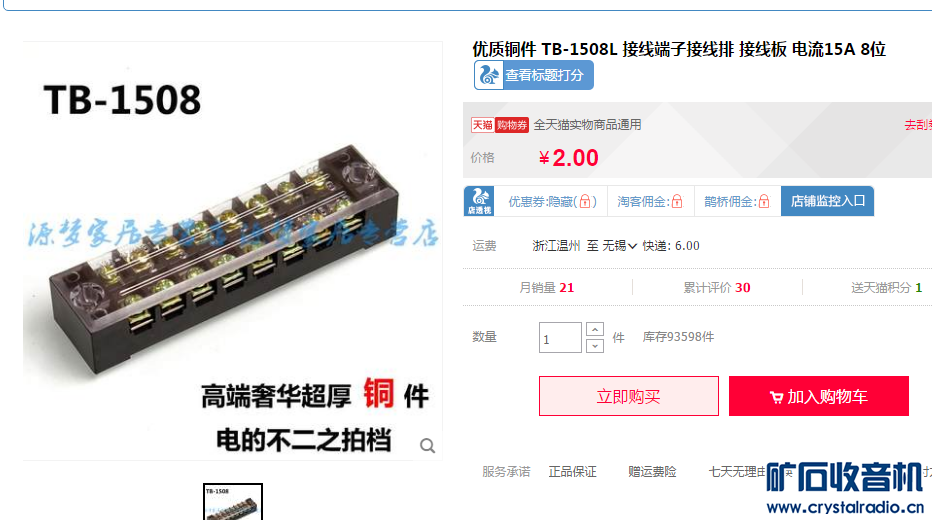The width and height of the screenshot is (932, 520).
Task: Click the 正品保证 service link
Action: (572, 472)
